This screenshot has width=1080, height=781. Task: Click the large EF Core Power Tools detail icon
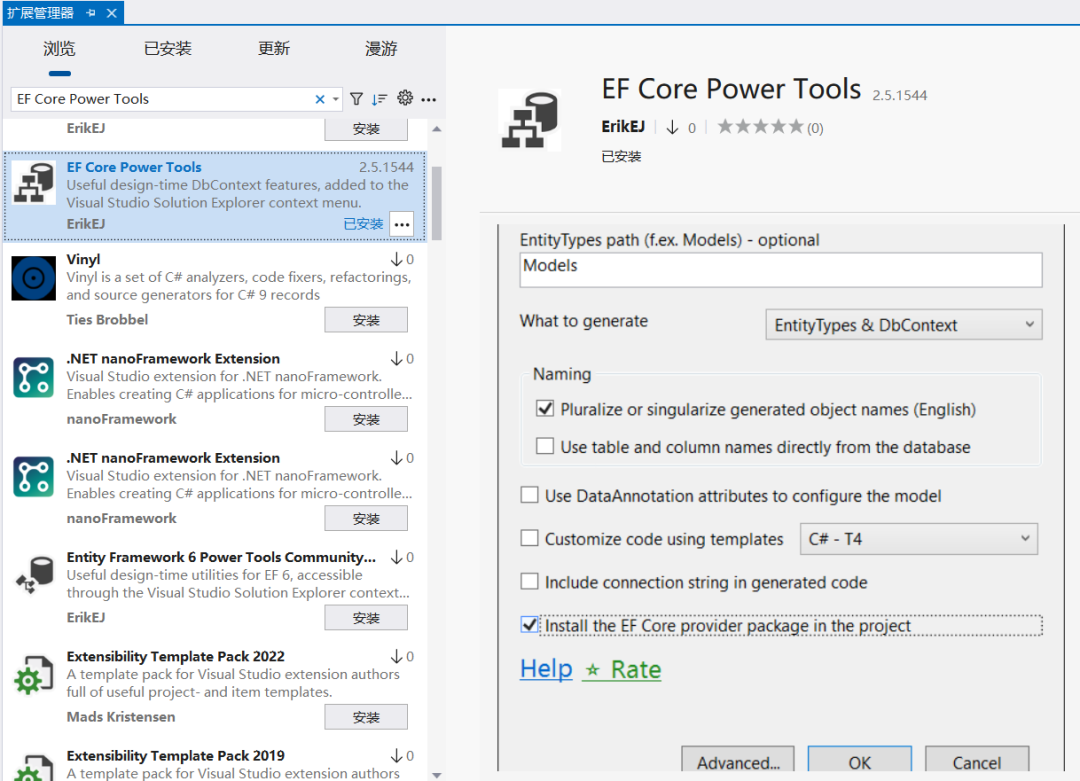(x=529, y=120)
